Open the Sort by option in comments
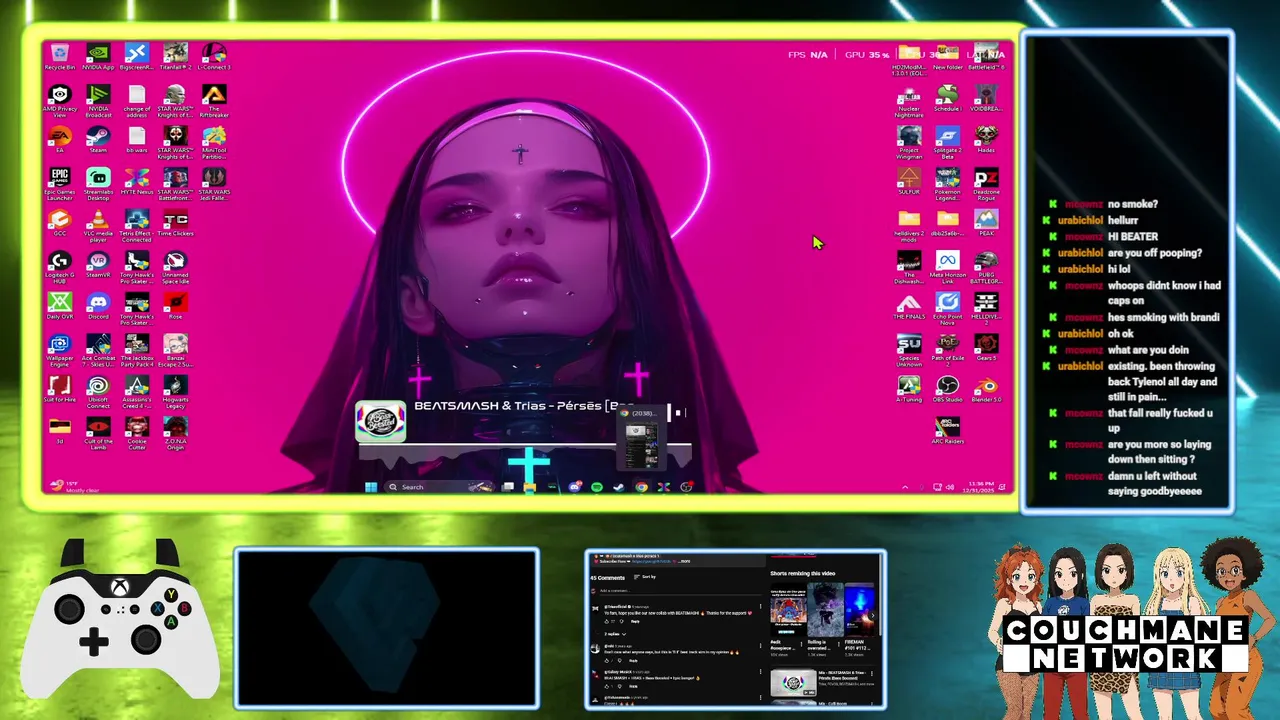This screenshot has width=1280, height=720. [646, 577]
